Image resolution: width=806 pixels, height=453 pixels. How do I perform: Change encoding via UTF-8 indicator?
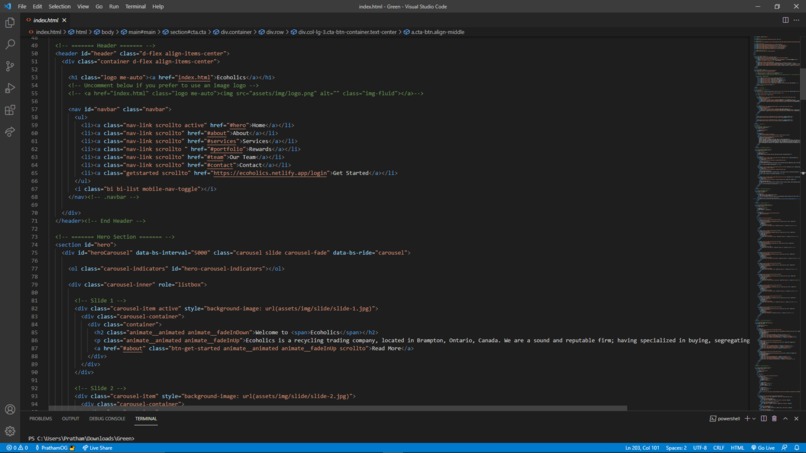click(x=700, y=448)
